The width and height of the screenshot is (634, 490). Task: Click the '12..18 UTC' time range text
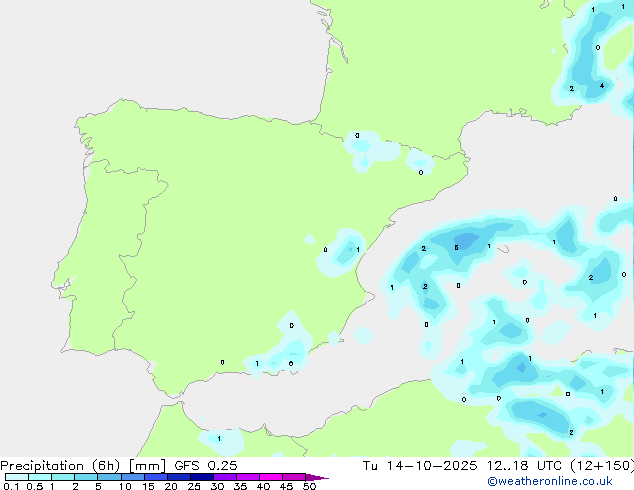tap(524, 466)
